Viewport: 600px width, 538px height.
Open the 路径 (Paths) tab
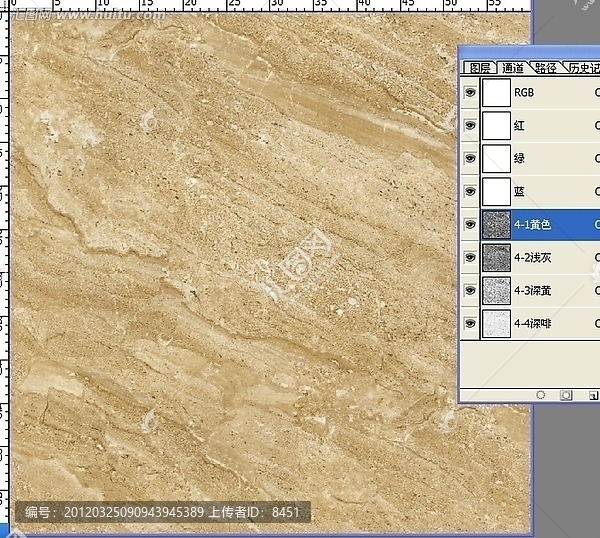pos(546,68)
